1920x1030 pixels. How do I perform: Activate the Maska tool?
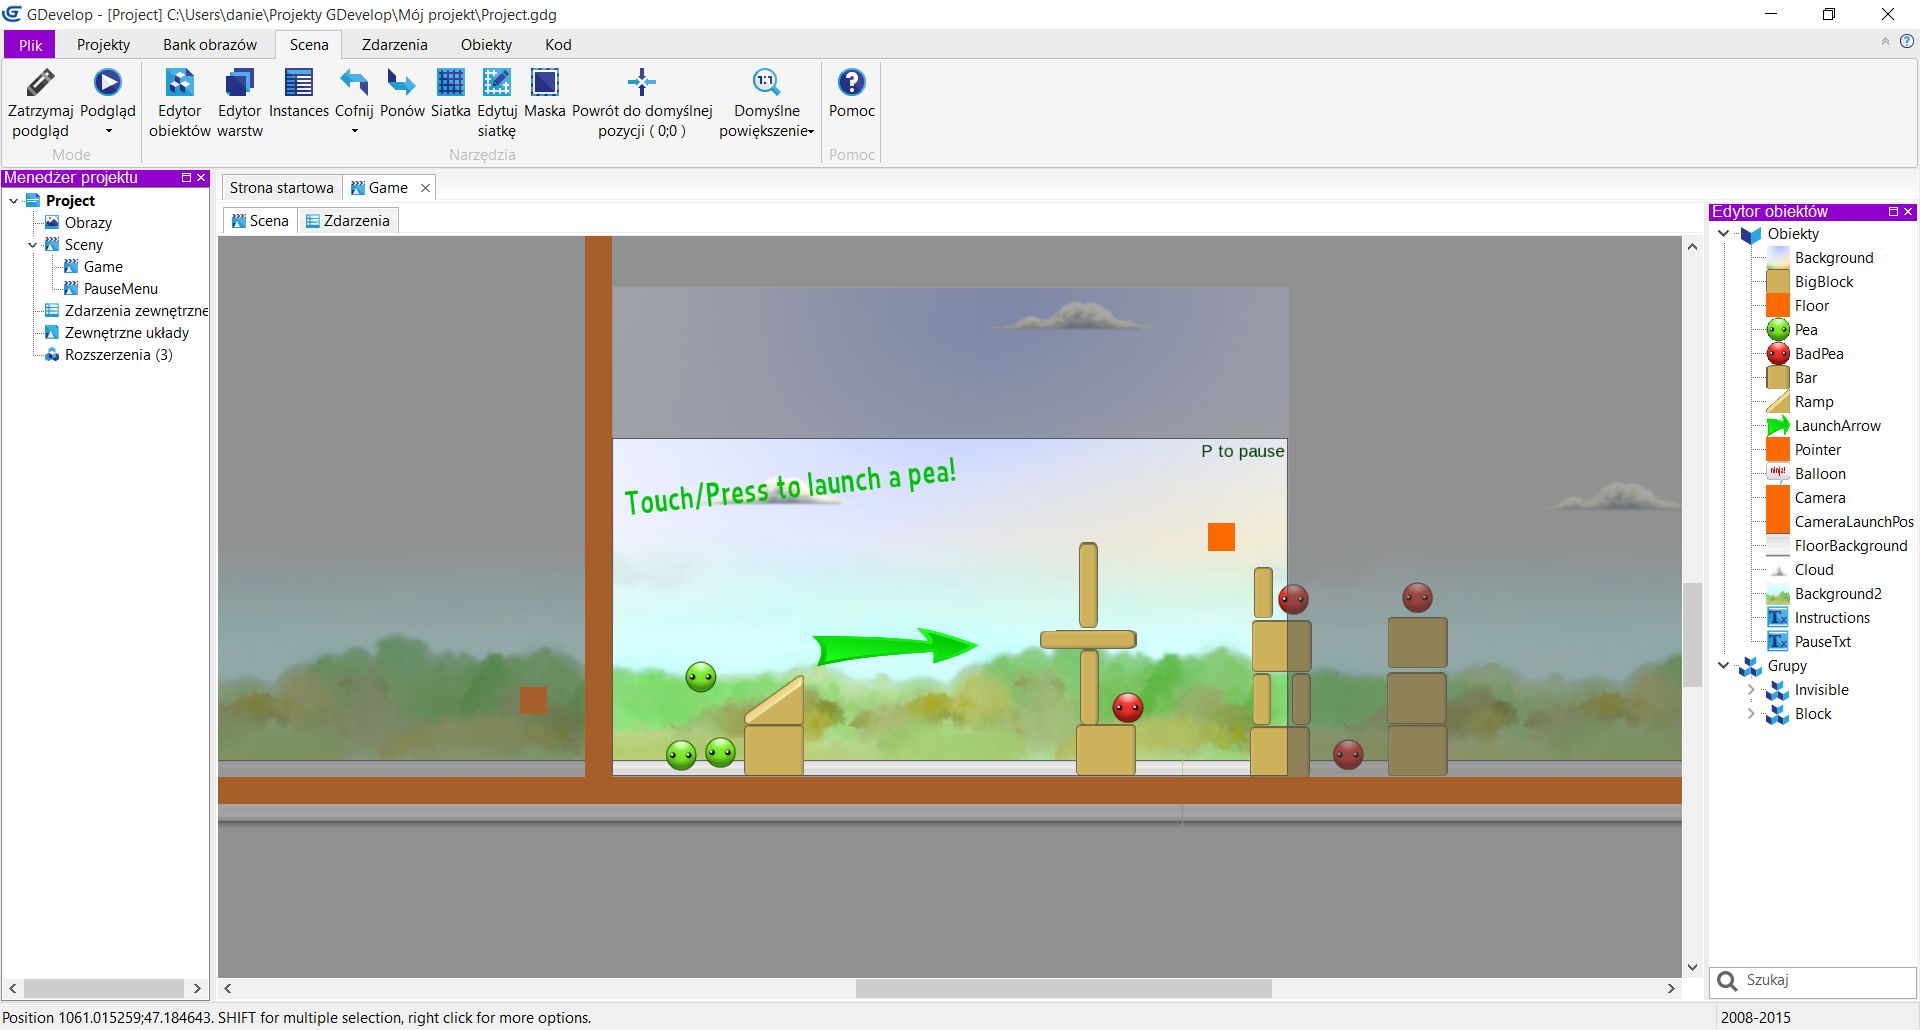(544, 85)
